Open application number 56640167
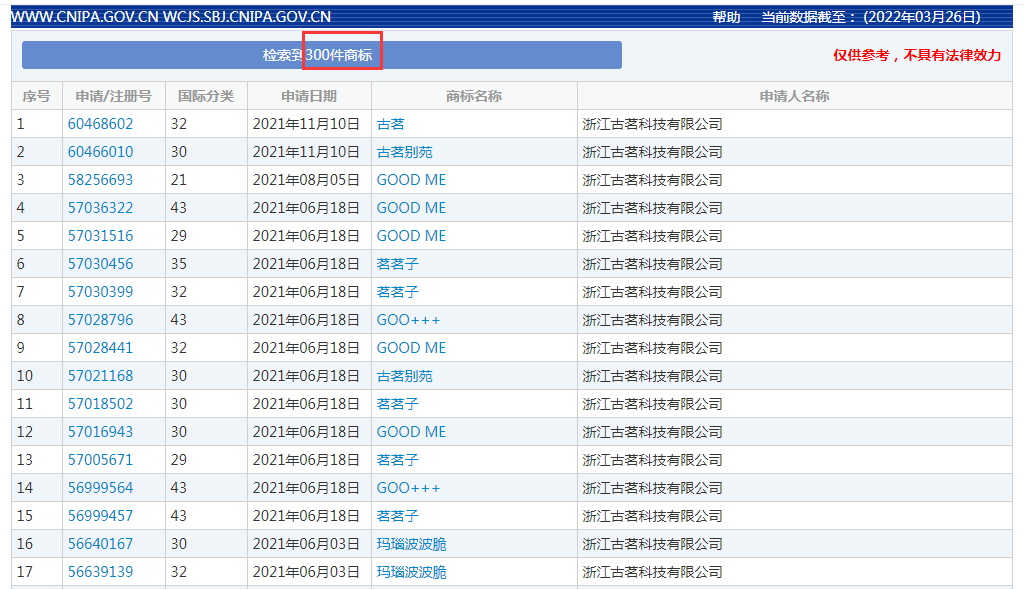1024x589 pixels. pyautogui.click(x=101, y=544)
